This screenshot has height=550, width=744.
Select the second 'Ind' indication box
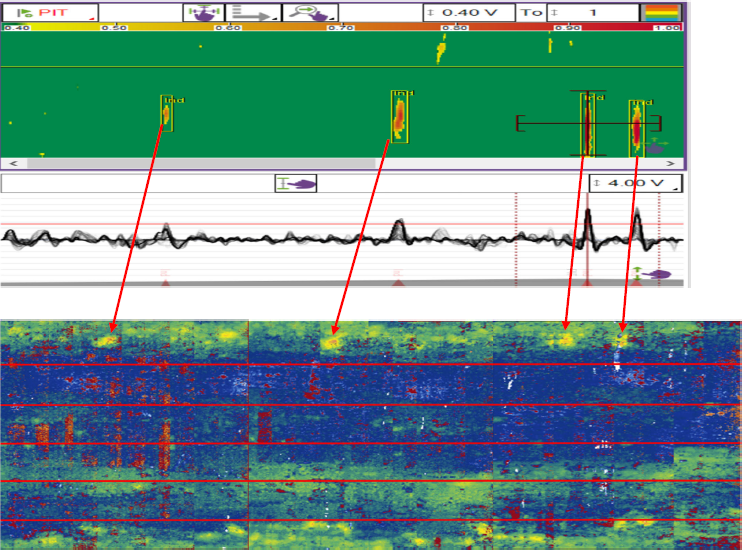click(400, 116)
